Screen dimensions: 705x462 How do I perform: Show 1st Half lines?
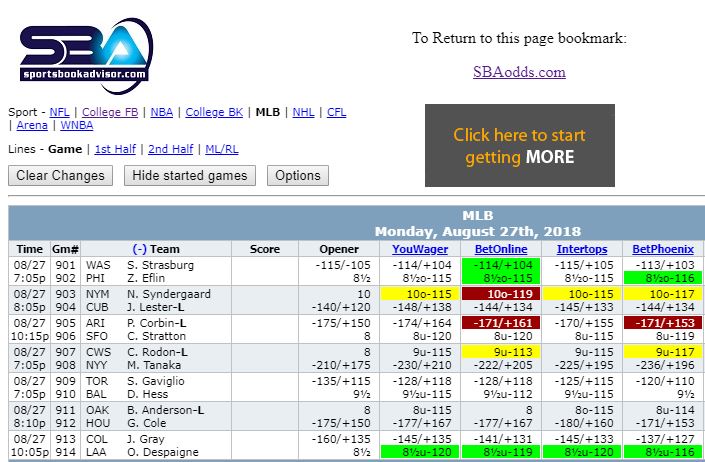coord(115,149)
